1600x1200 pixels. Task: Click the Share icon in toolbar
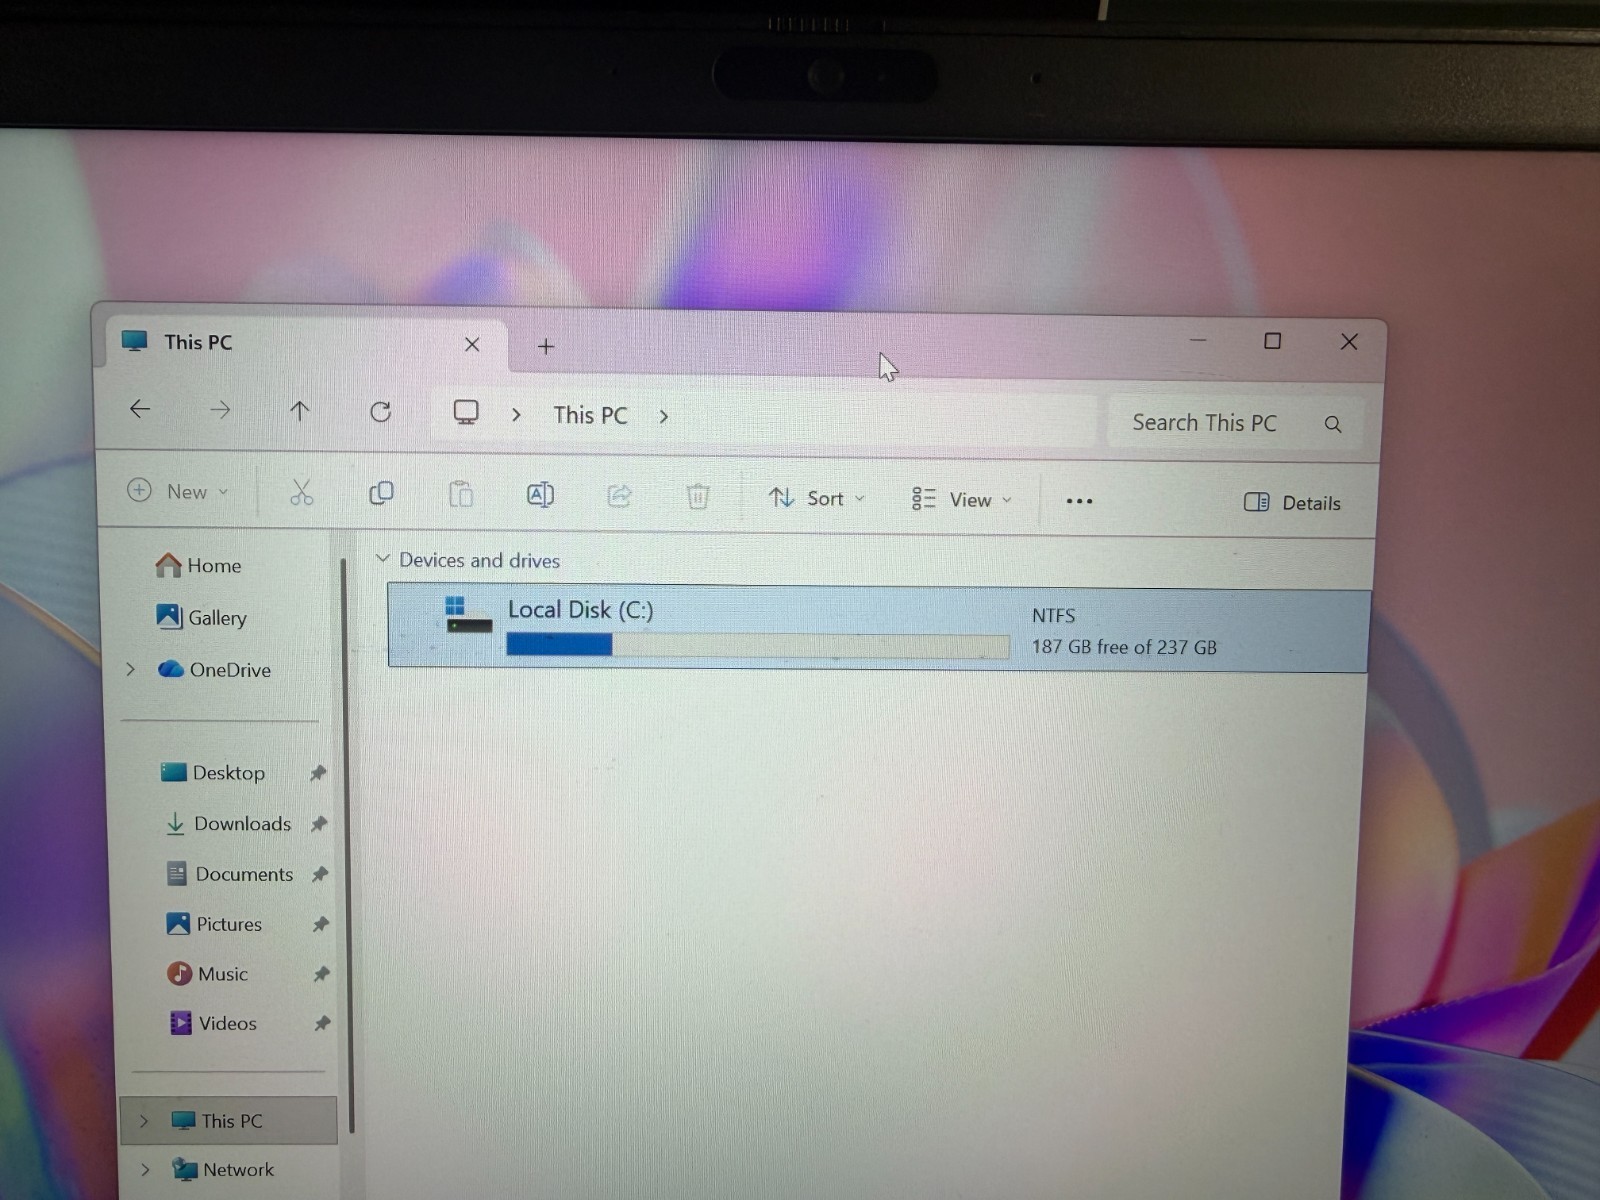point(619,495)
